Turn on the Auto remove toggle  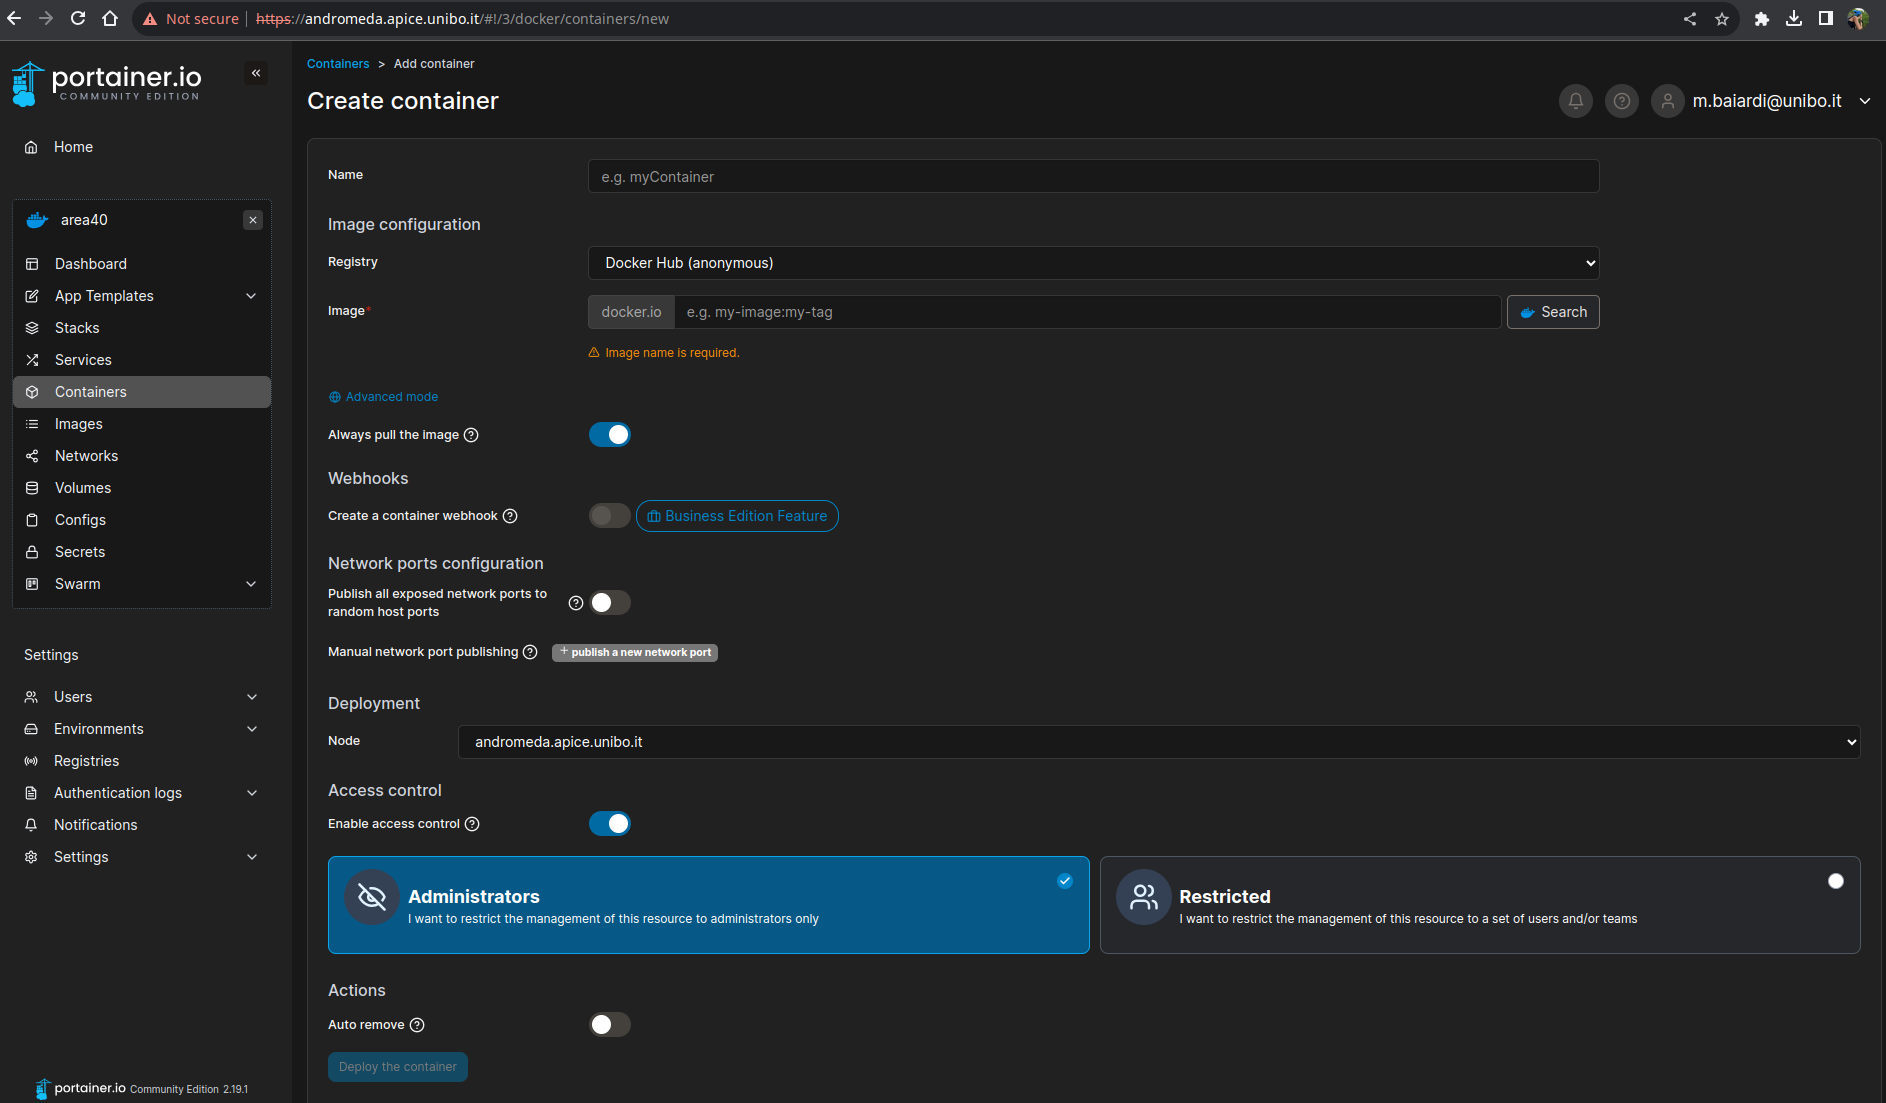click(609, 1025)
